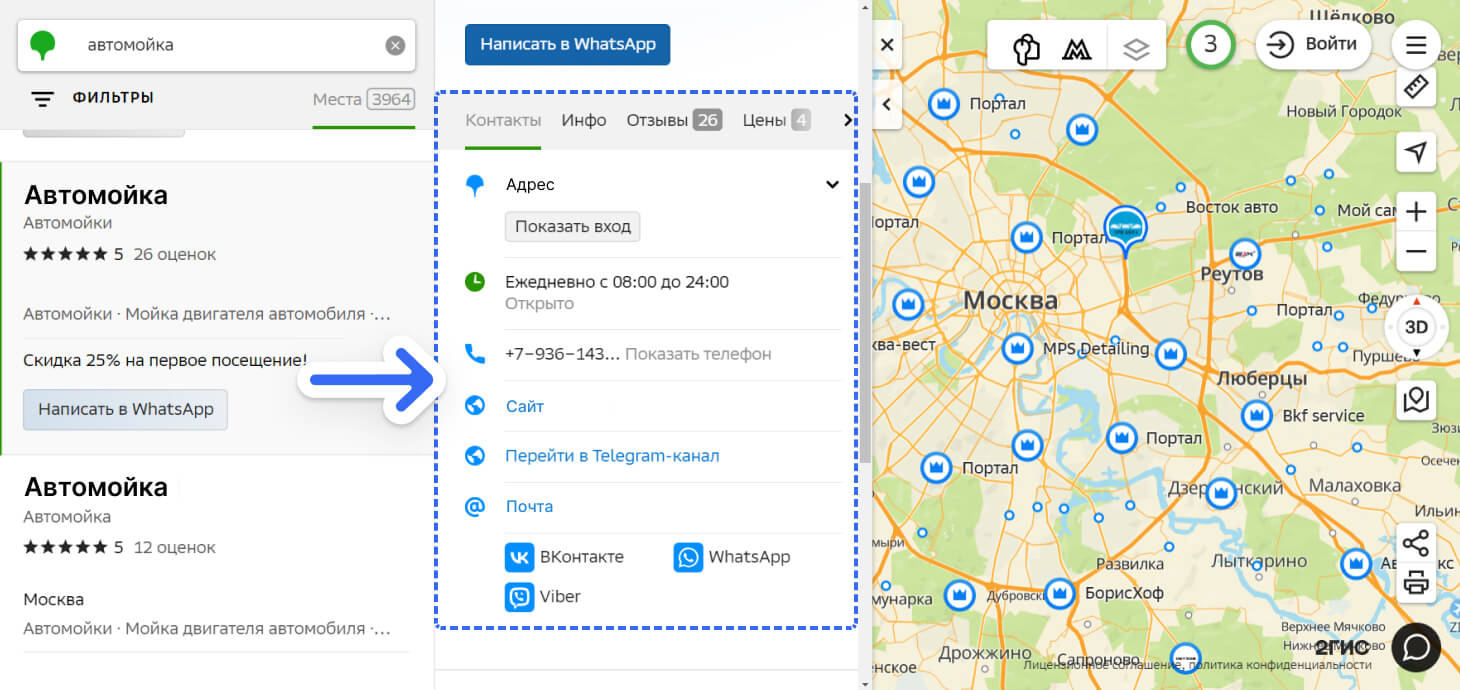Image resolution: width=1460 pixels, height=690 pixels.
Task: Click the selected car wash map marker
Action: coord(1126,230)
